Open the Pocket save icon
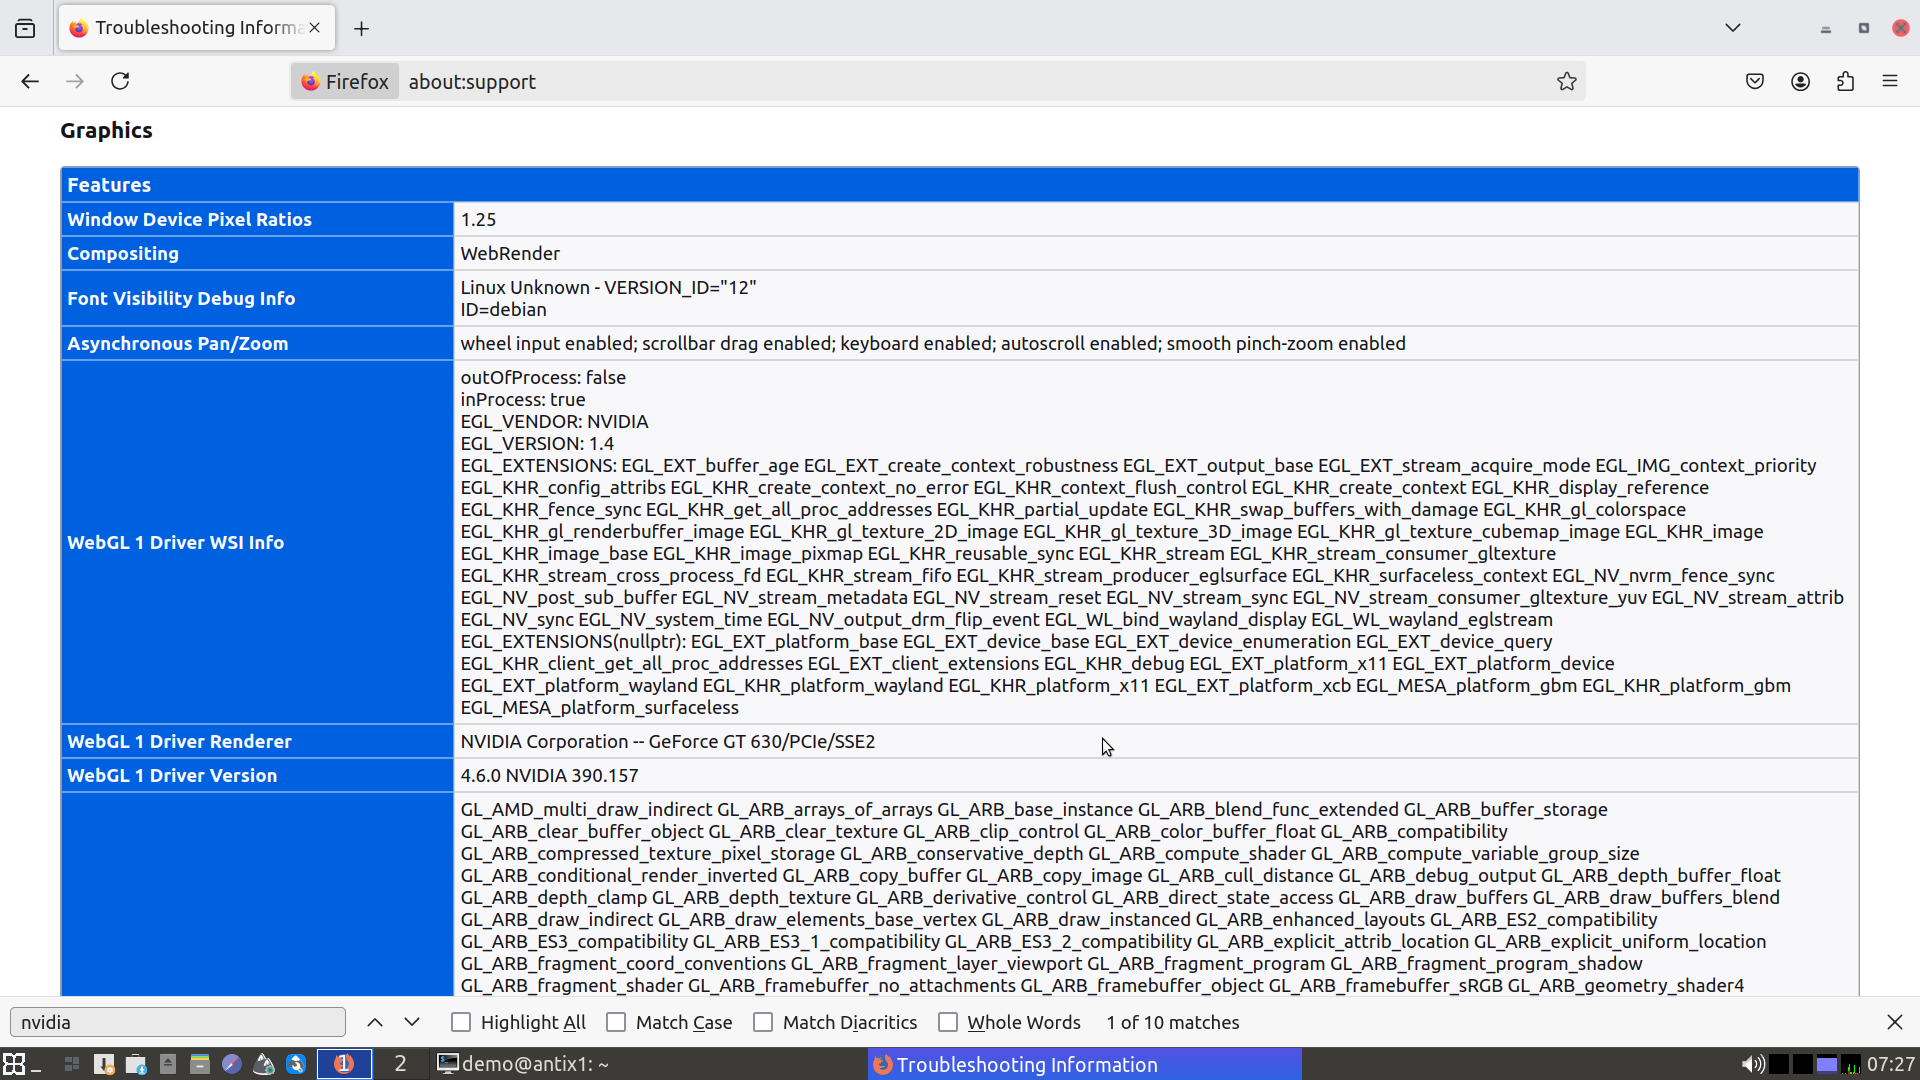The height and width of the screenshot is (1080, 1920). pos(1755,81)
